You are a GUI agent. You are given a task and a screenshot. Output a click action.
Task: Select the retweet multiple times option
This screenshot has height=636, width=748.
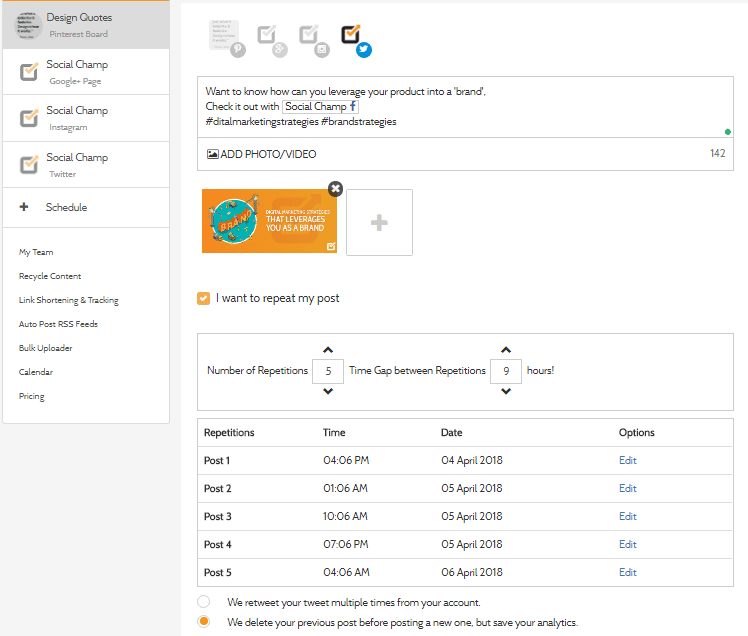tap(204, 602)
